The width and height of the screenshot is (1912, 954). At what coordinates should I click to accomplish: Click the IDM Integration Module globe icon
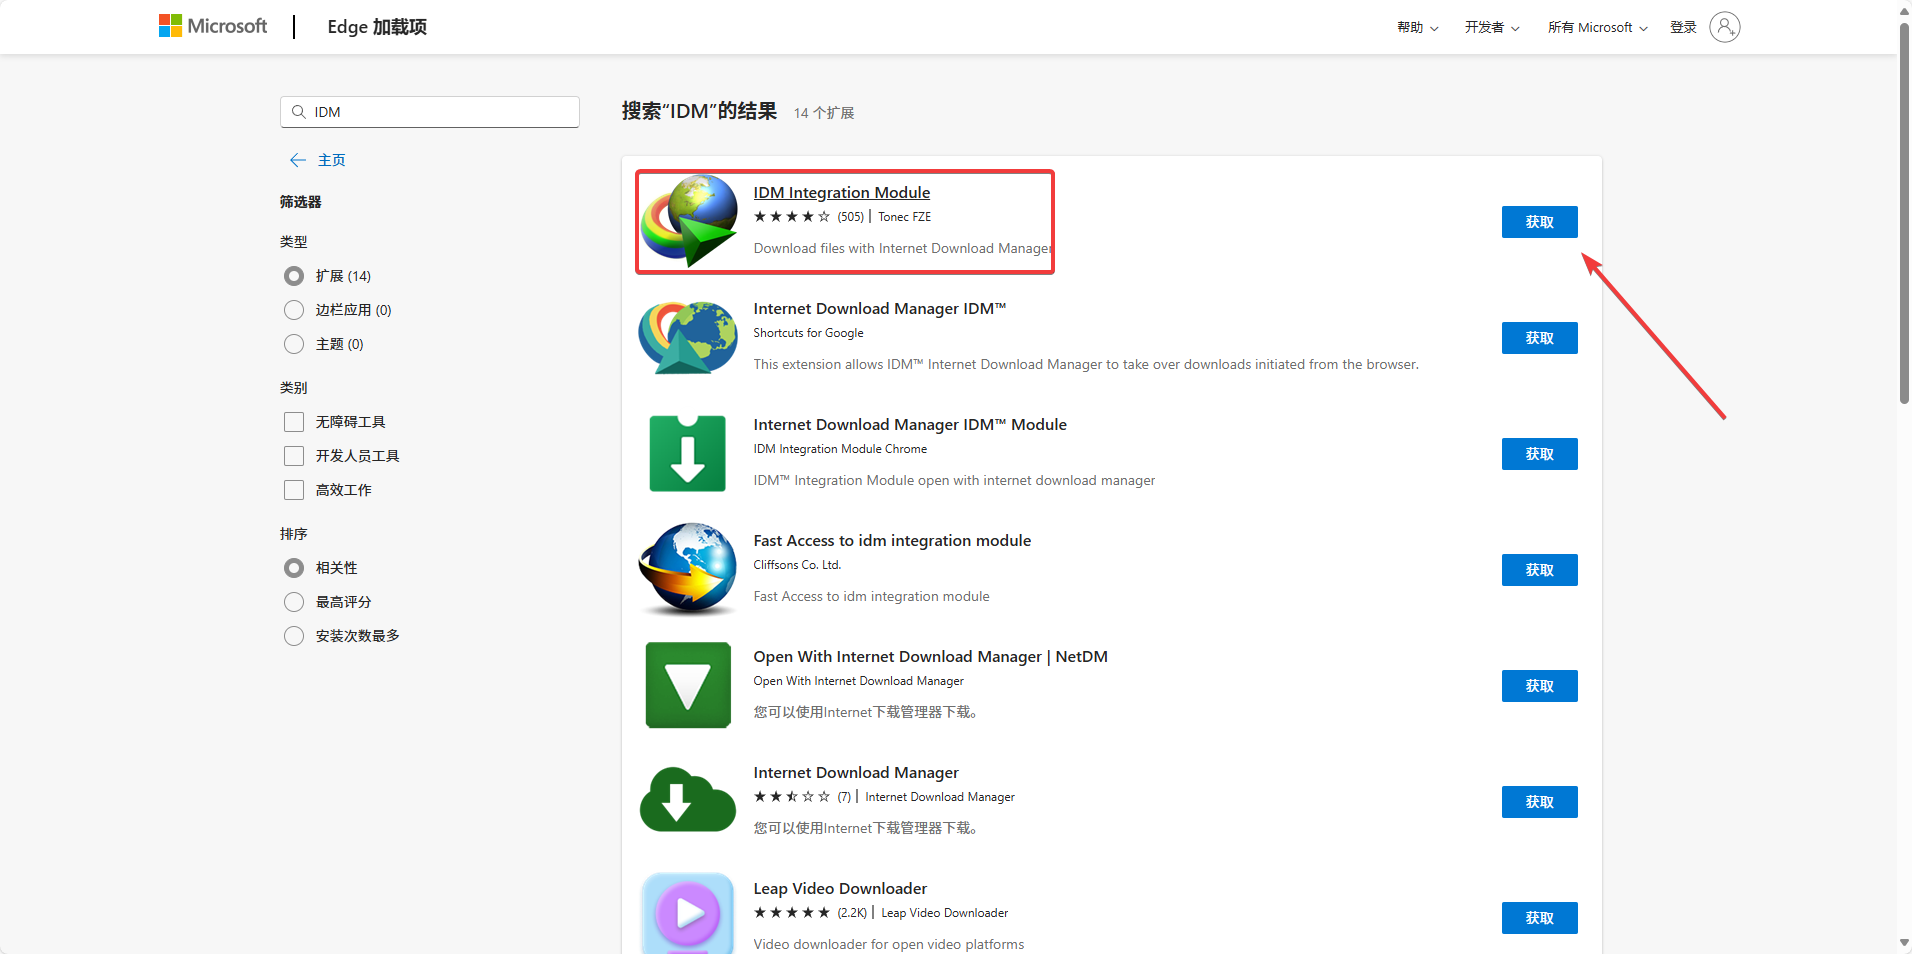[x=689, y=221]
